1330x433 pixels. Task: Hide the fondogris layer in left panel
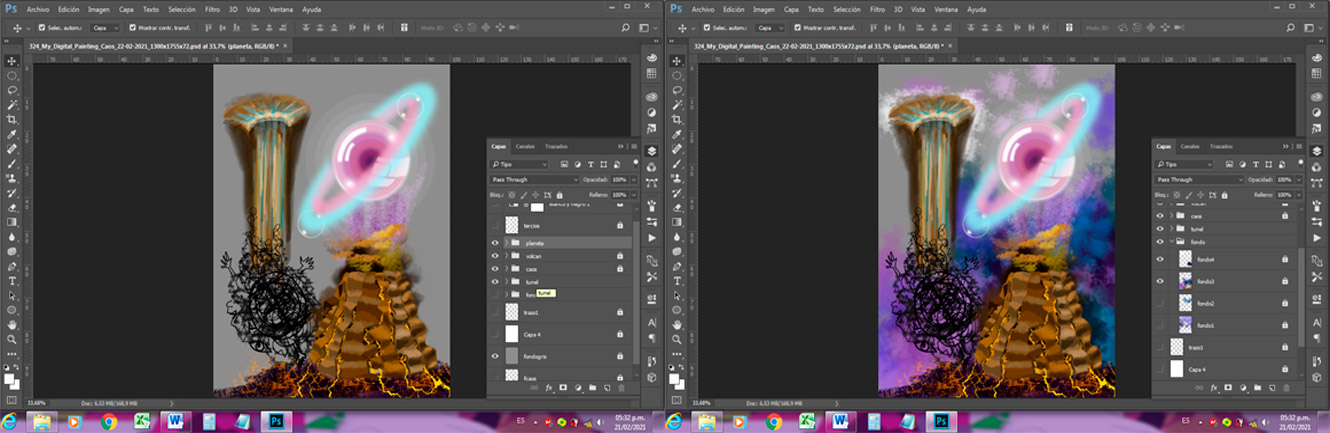click(494, 356)
